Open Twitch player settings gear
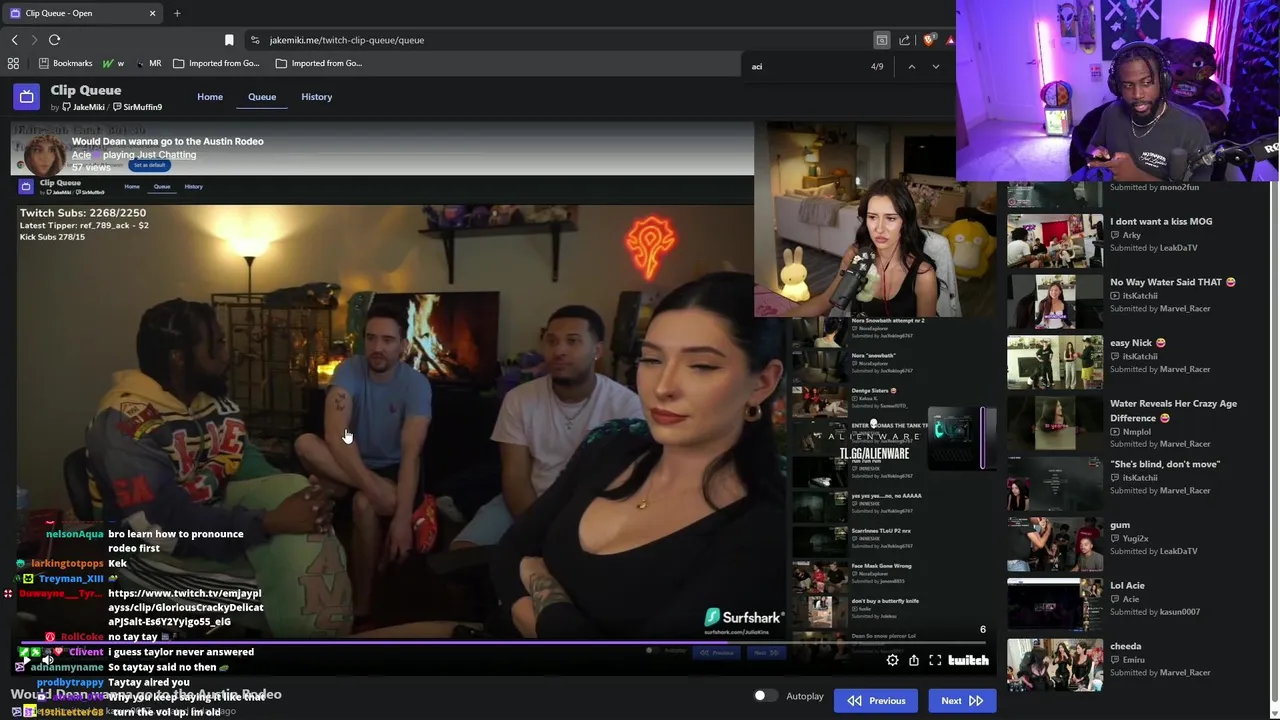 (x=892, y=660)
